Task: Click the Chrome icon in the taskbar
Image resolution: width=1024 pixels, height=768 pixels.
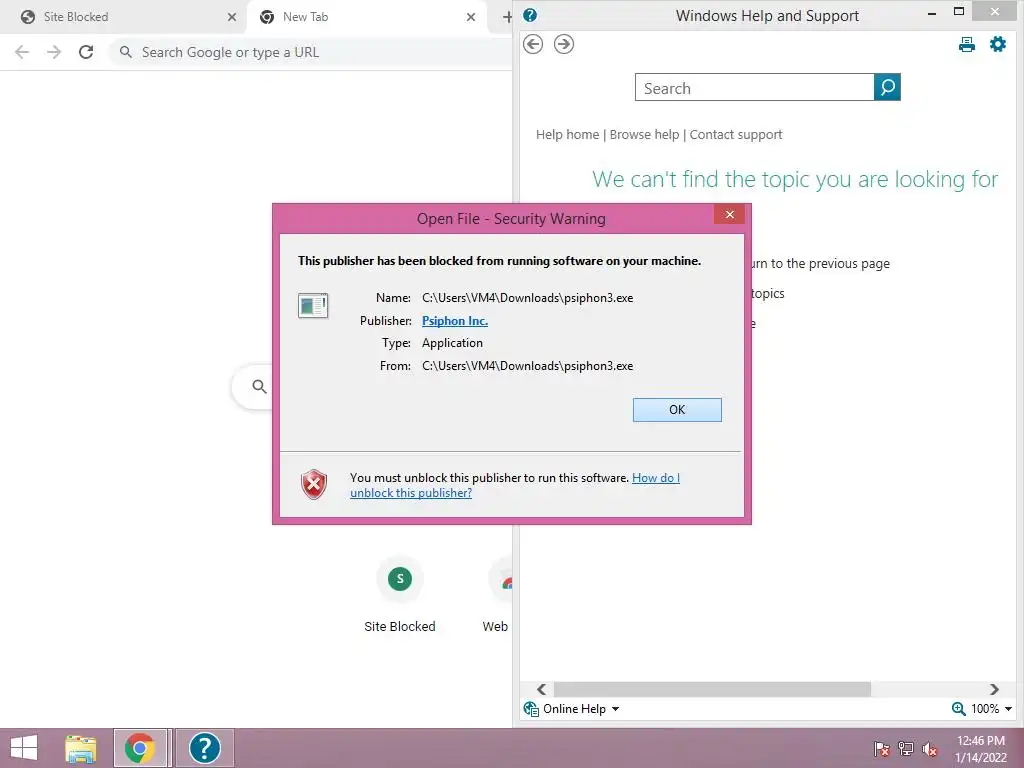Action: point(140,748)
